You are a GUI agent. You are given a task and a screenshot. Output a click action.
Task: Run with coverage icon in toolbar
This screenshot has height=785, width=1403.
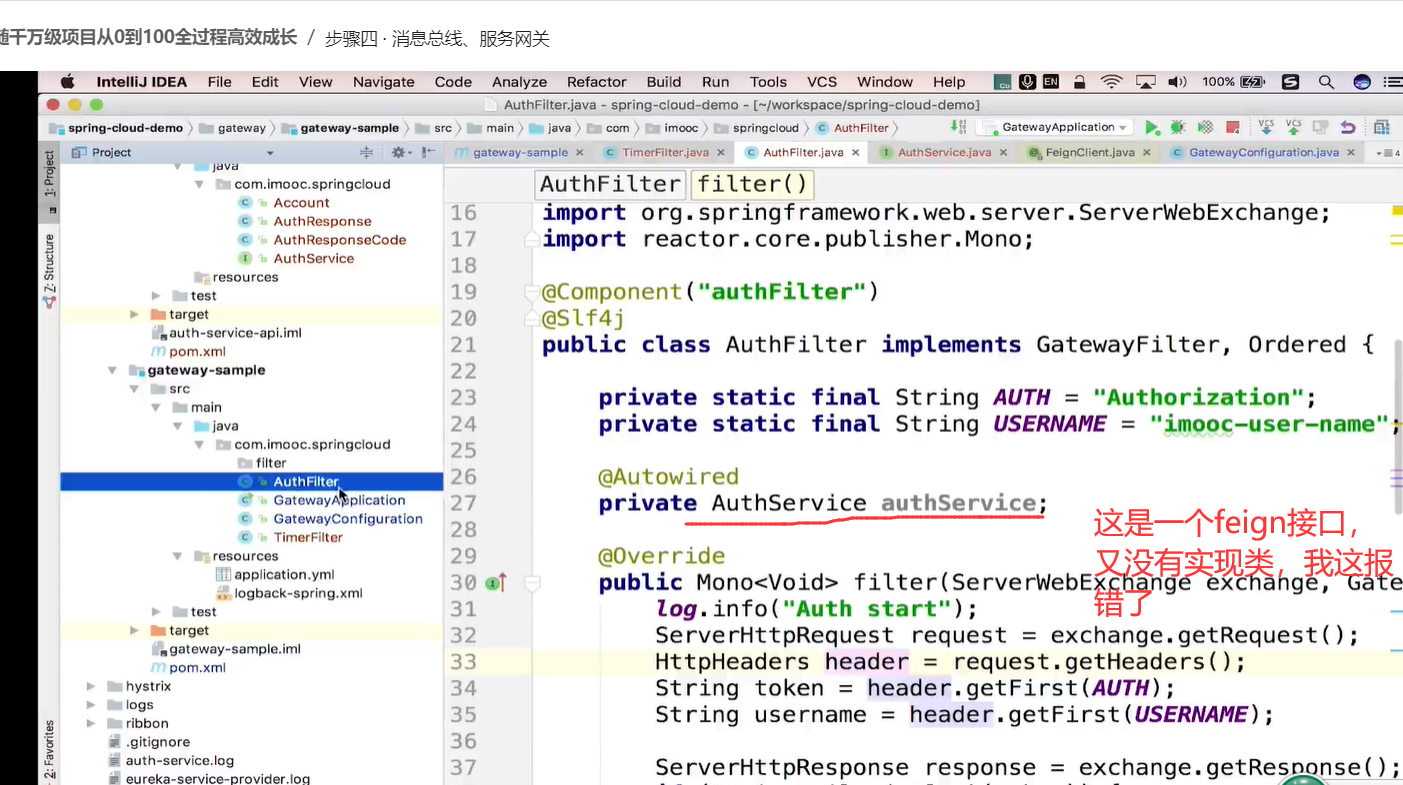click(x=1205, y=128)
